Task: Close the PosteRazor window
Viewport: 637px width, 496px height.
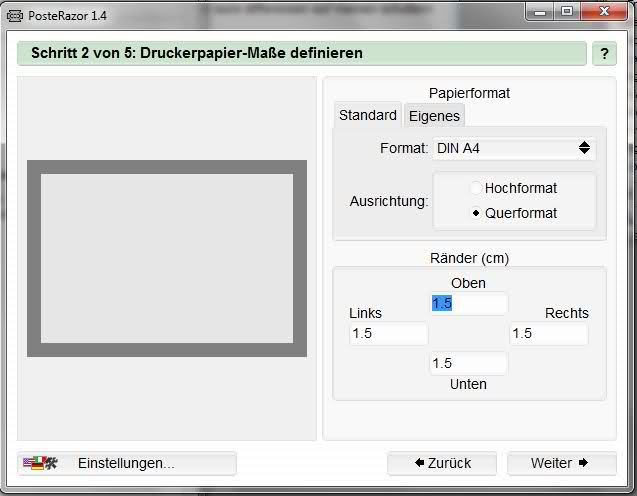Action: (604, 11)
